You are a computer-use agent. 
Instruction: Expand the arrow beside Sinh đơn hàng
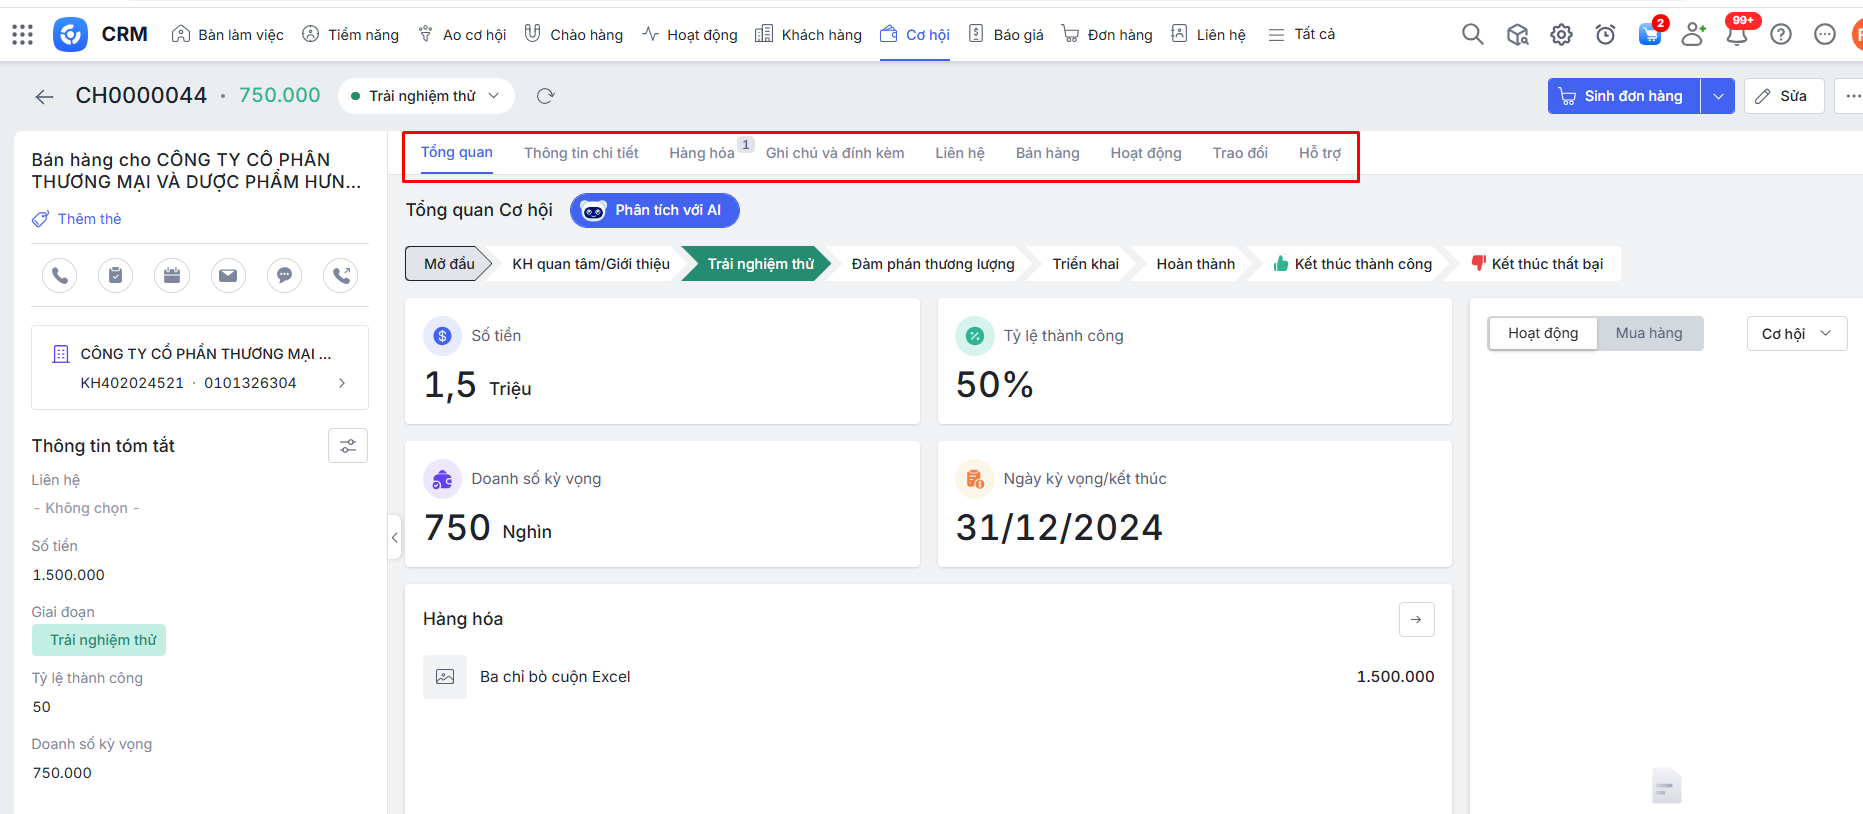coord(1717,96)
